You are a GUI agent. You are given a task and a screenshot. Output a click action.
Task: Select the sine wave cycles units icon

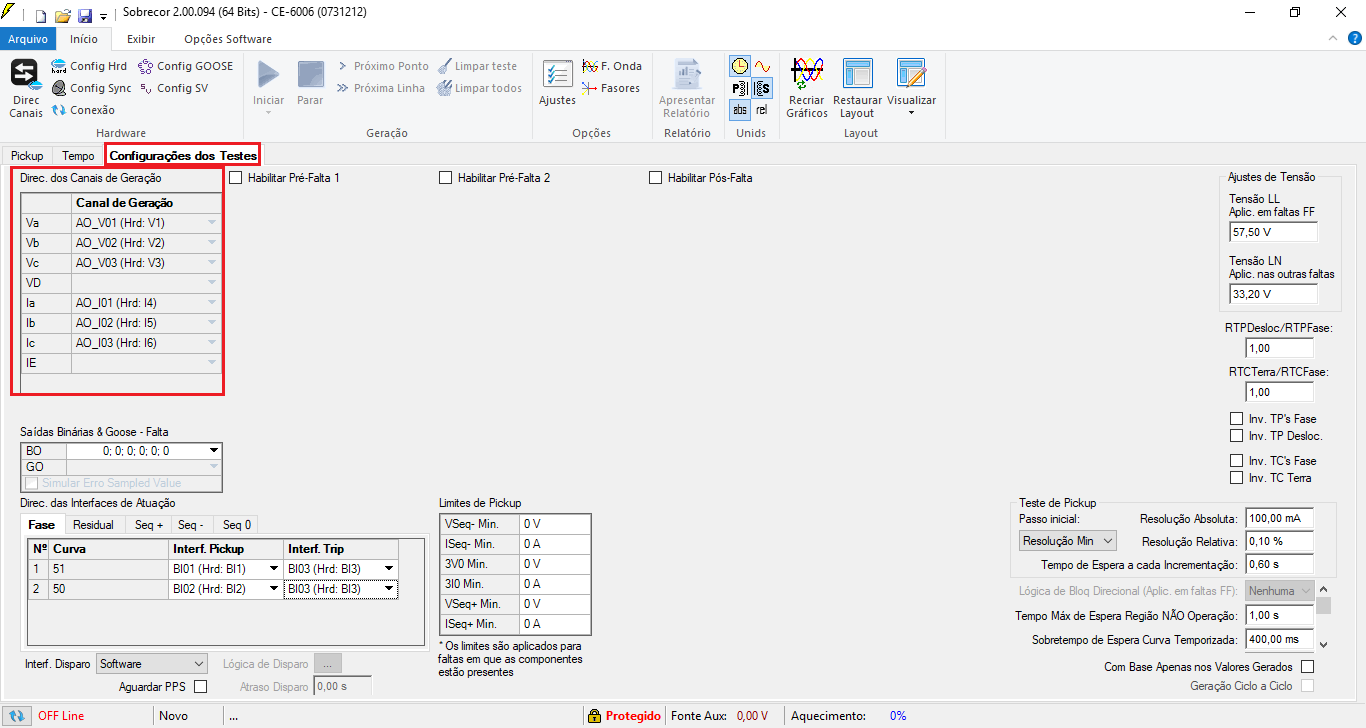[762, 66]
